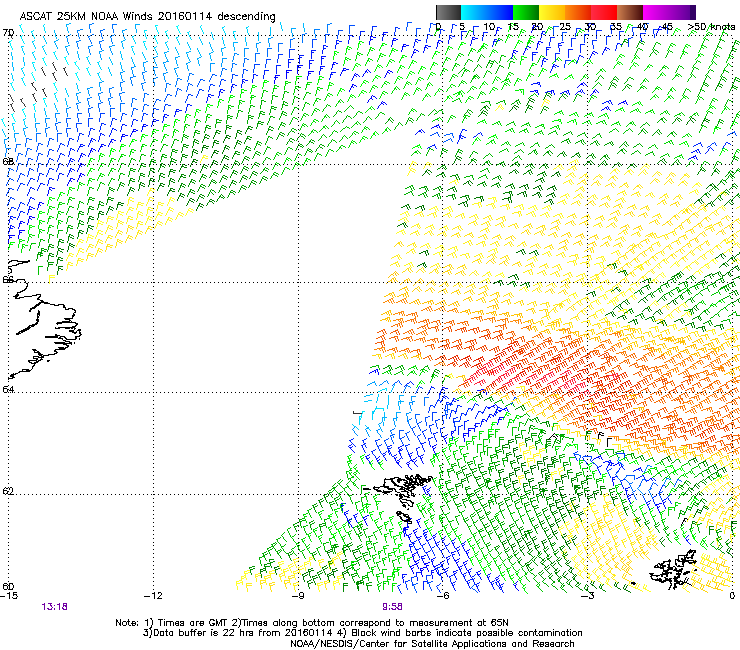The width and height of the screenshot is (740, 650).
Task: Click the magenta-purple 40-50 knots legend band
Action: click(x=669, y=12)
